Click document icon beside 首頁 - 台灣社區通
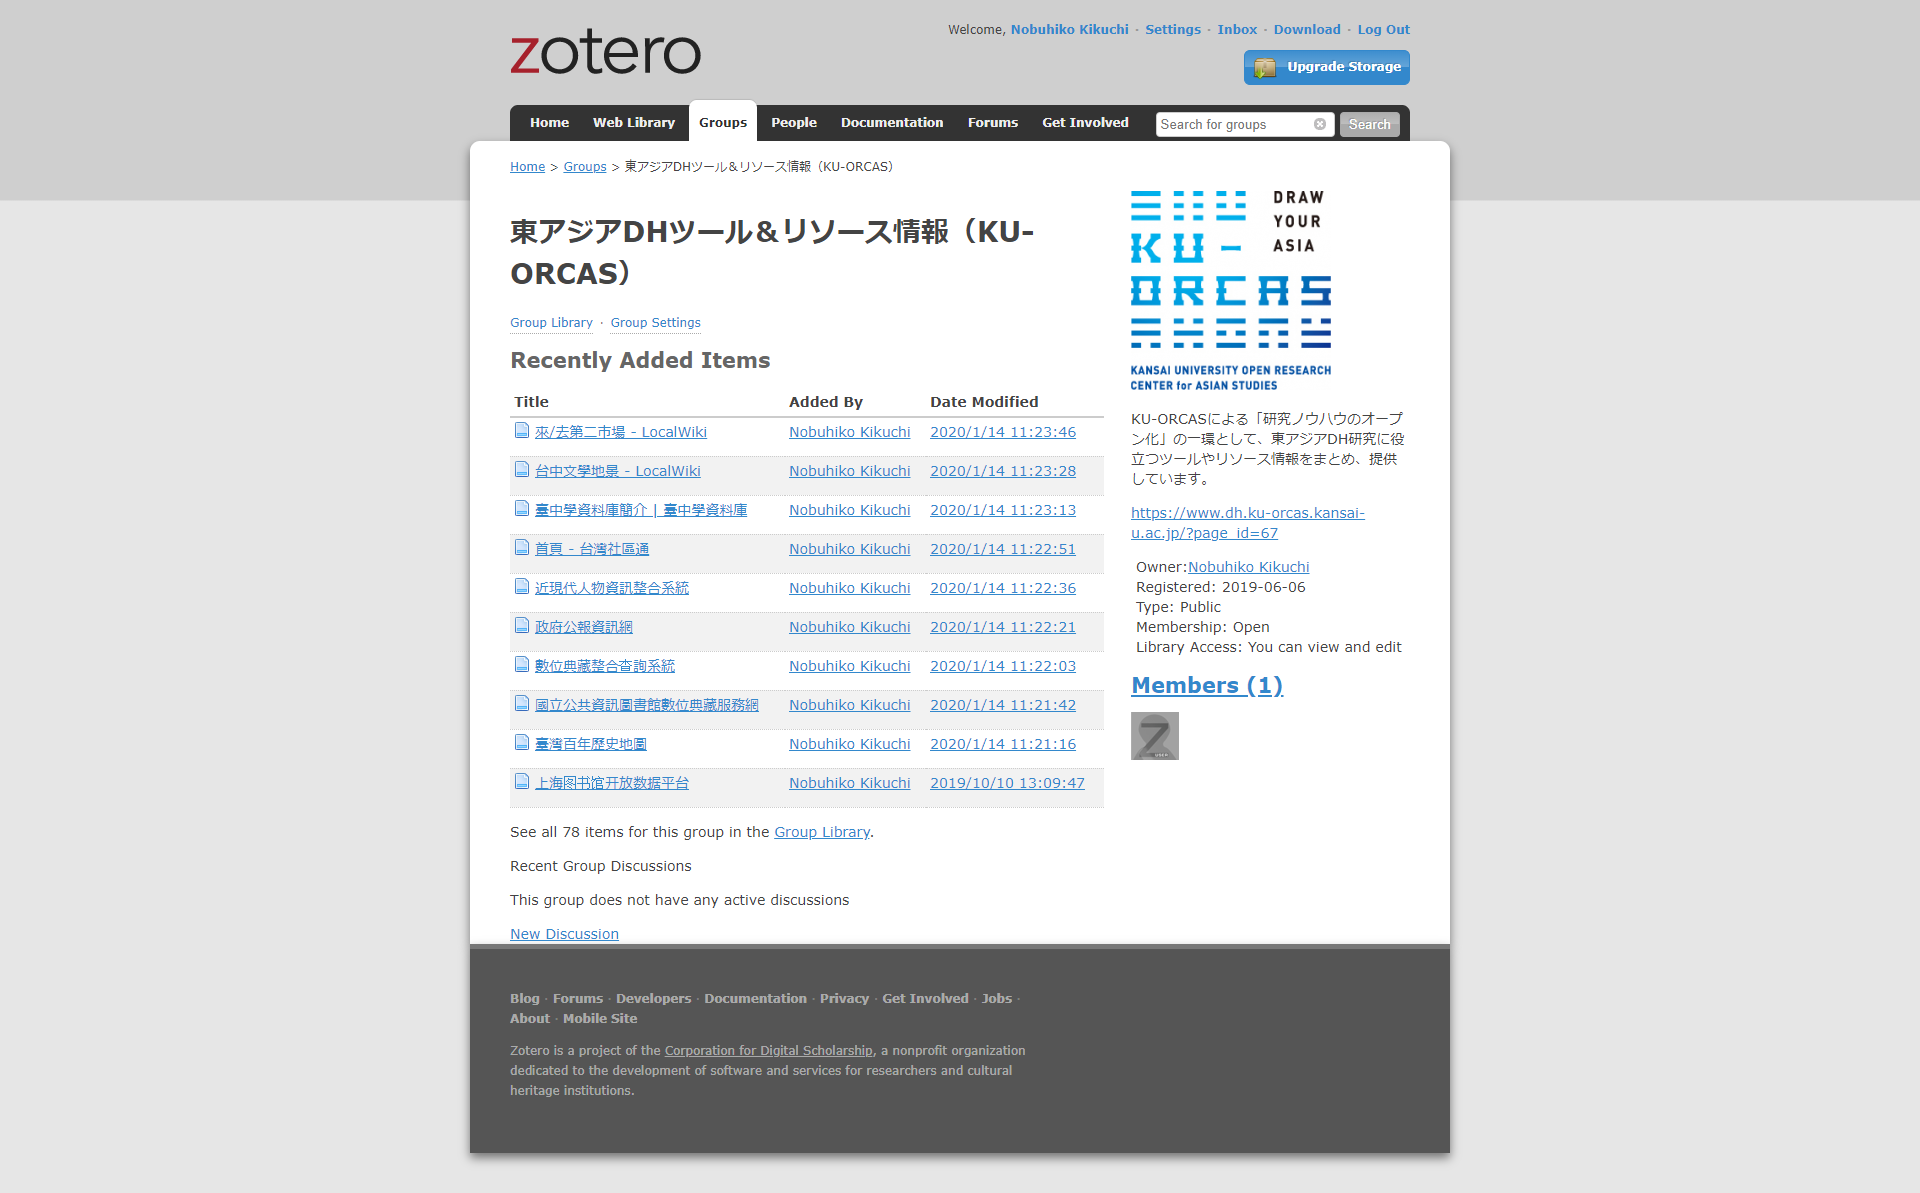The image size is (1920, 1193). [522, 548]
